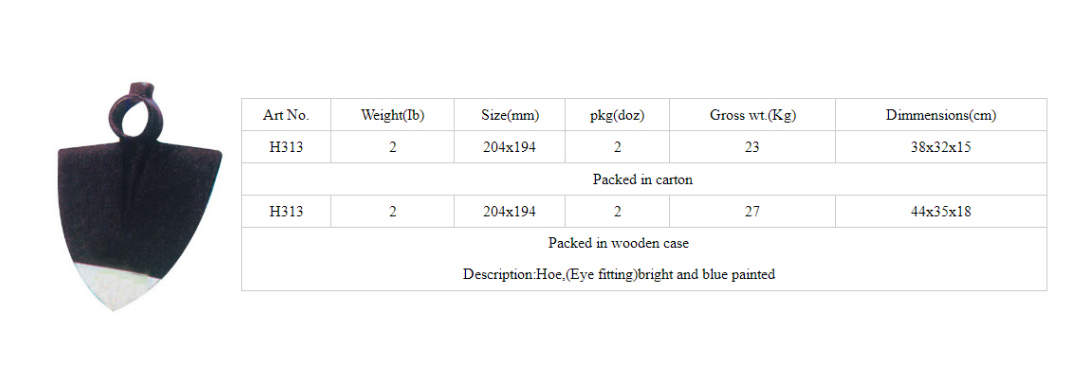Select the Art No. column header
The width and height of the screenshot is (1066, 389).
[286, 115]
